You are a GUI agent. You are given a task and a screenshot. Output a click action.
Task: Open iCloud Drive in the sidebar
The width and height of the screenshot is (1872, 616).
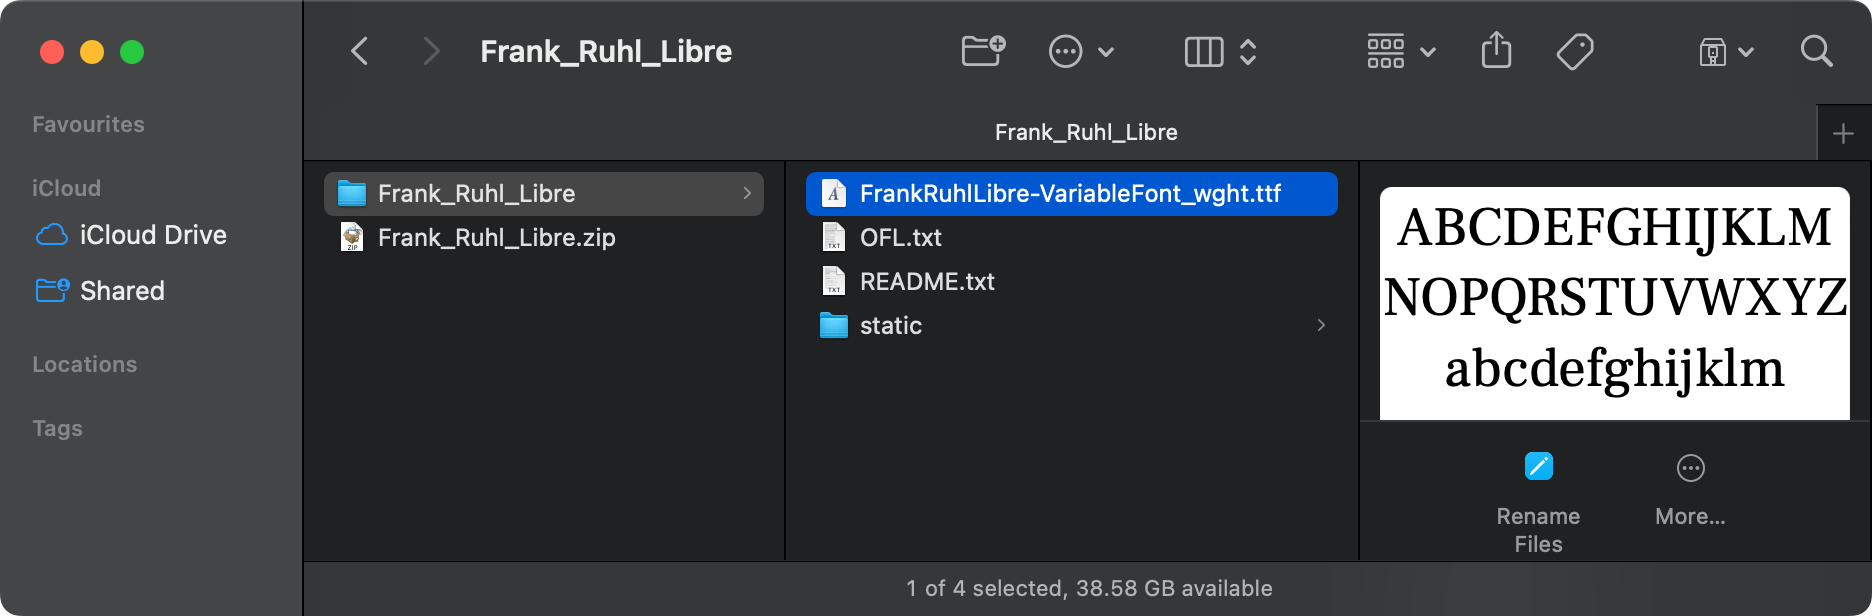pos(152,235)
